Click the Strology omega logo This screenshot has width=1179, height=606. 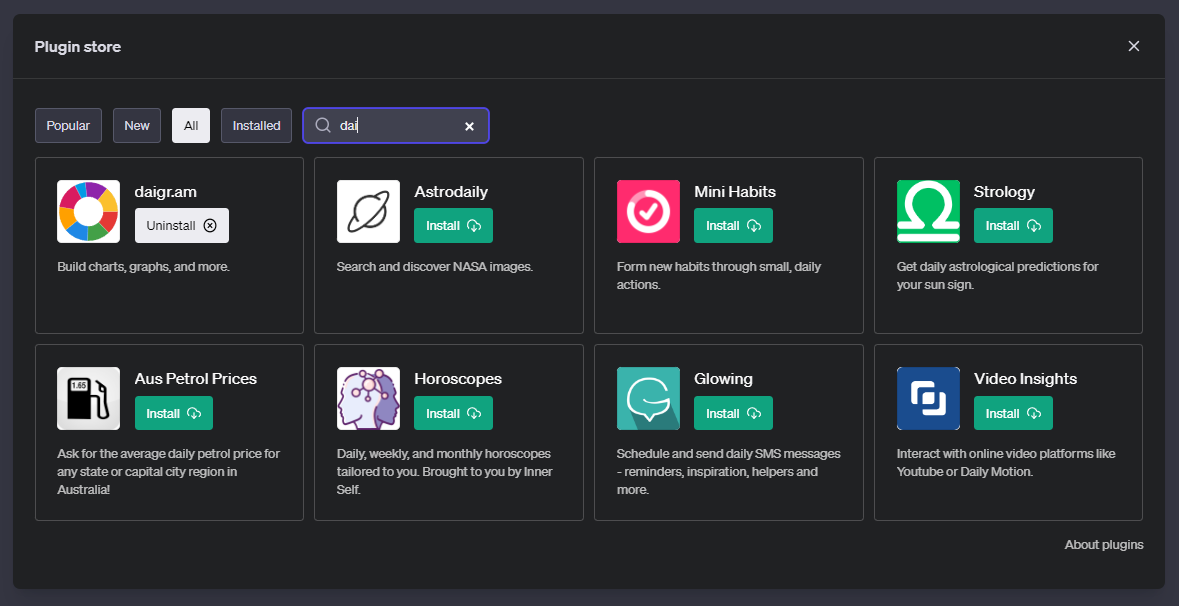pos(928,211)
